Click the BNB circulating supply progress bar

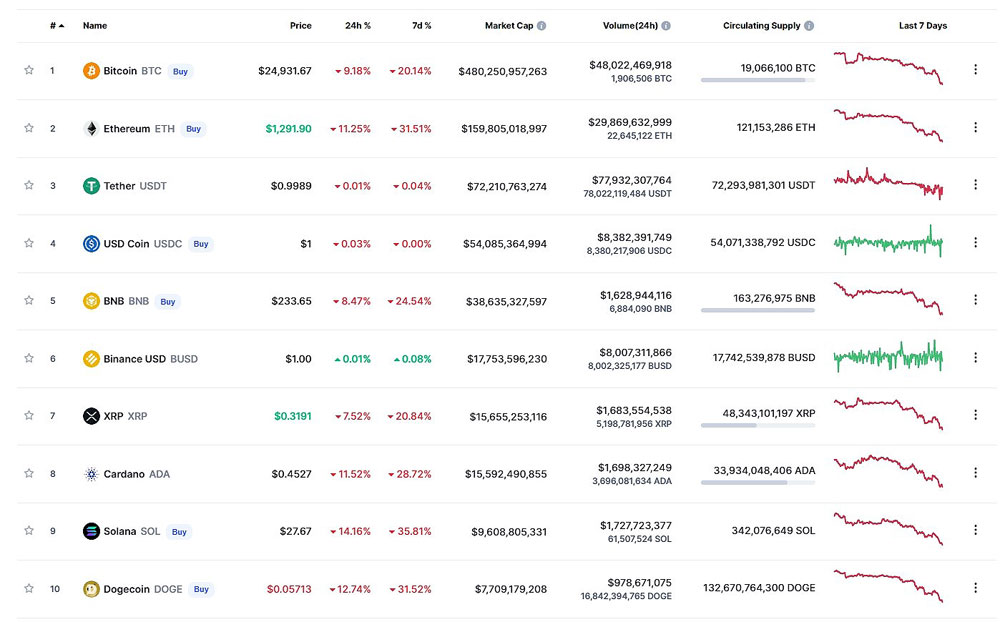pos(758,310)
